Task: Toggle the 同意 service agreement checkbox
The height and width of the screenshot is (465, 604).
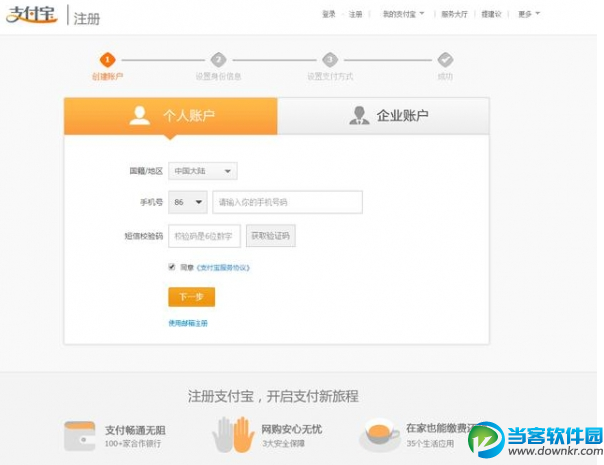Action: tap(172, 267)
